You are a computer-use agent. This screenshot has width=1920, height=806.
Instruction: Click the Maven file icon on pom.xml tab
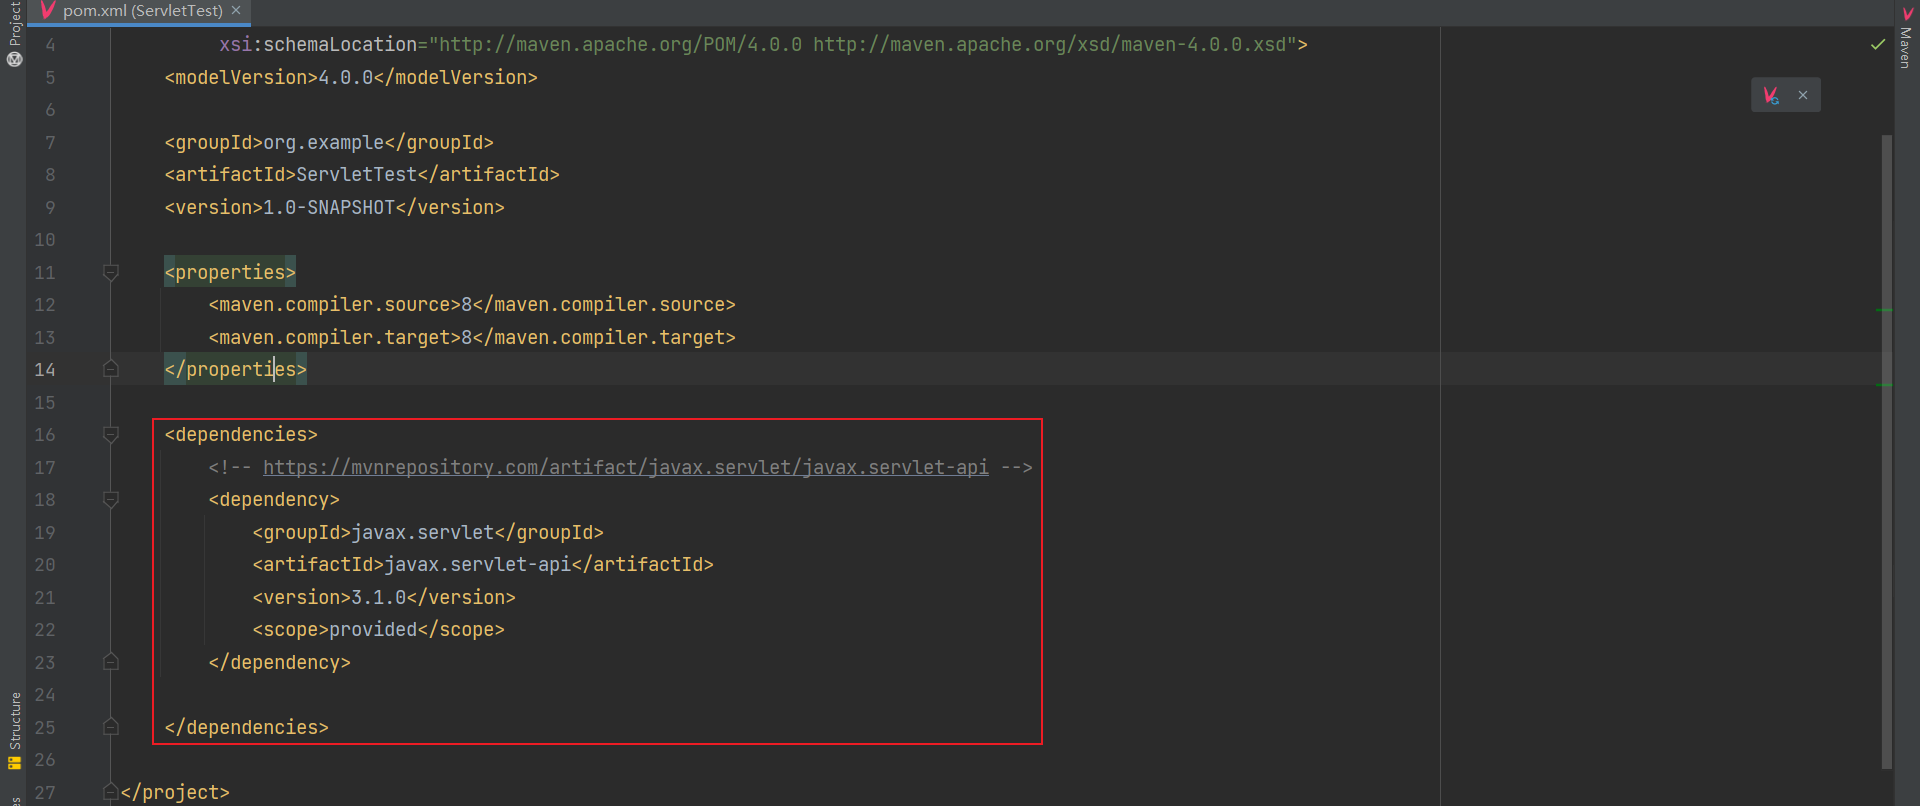pyautogui.click(x=47, y=10)
